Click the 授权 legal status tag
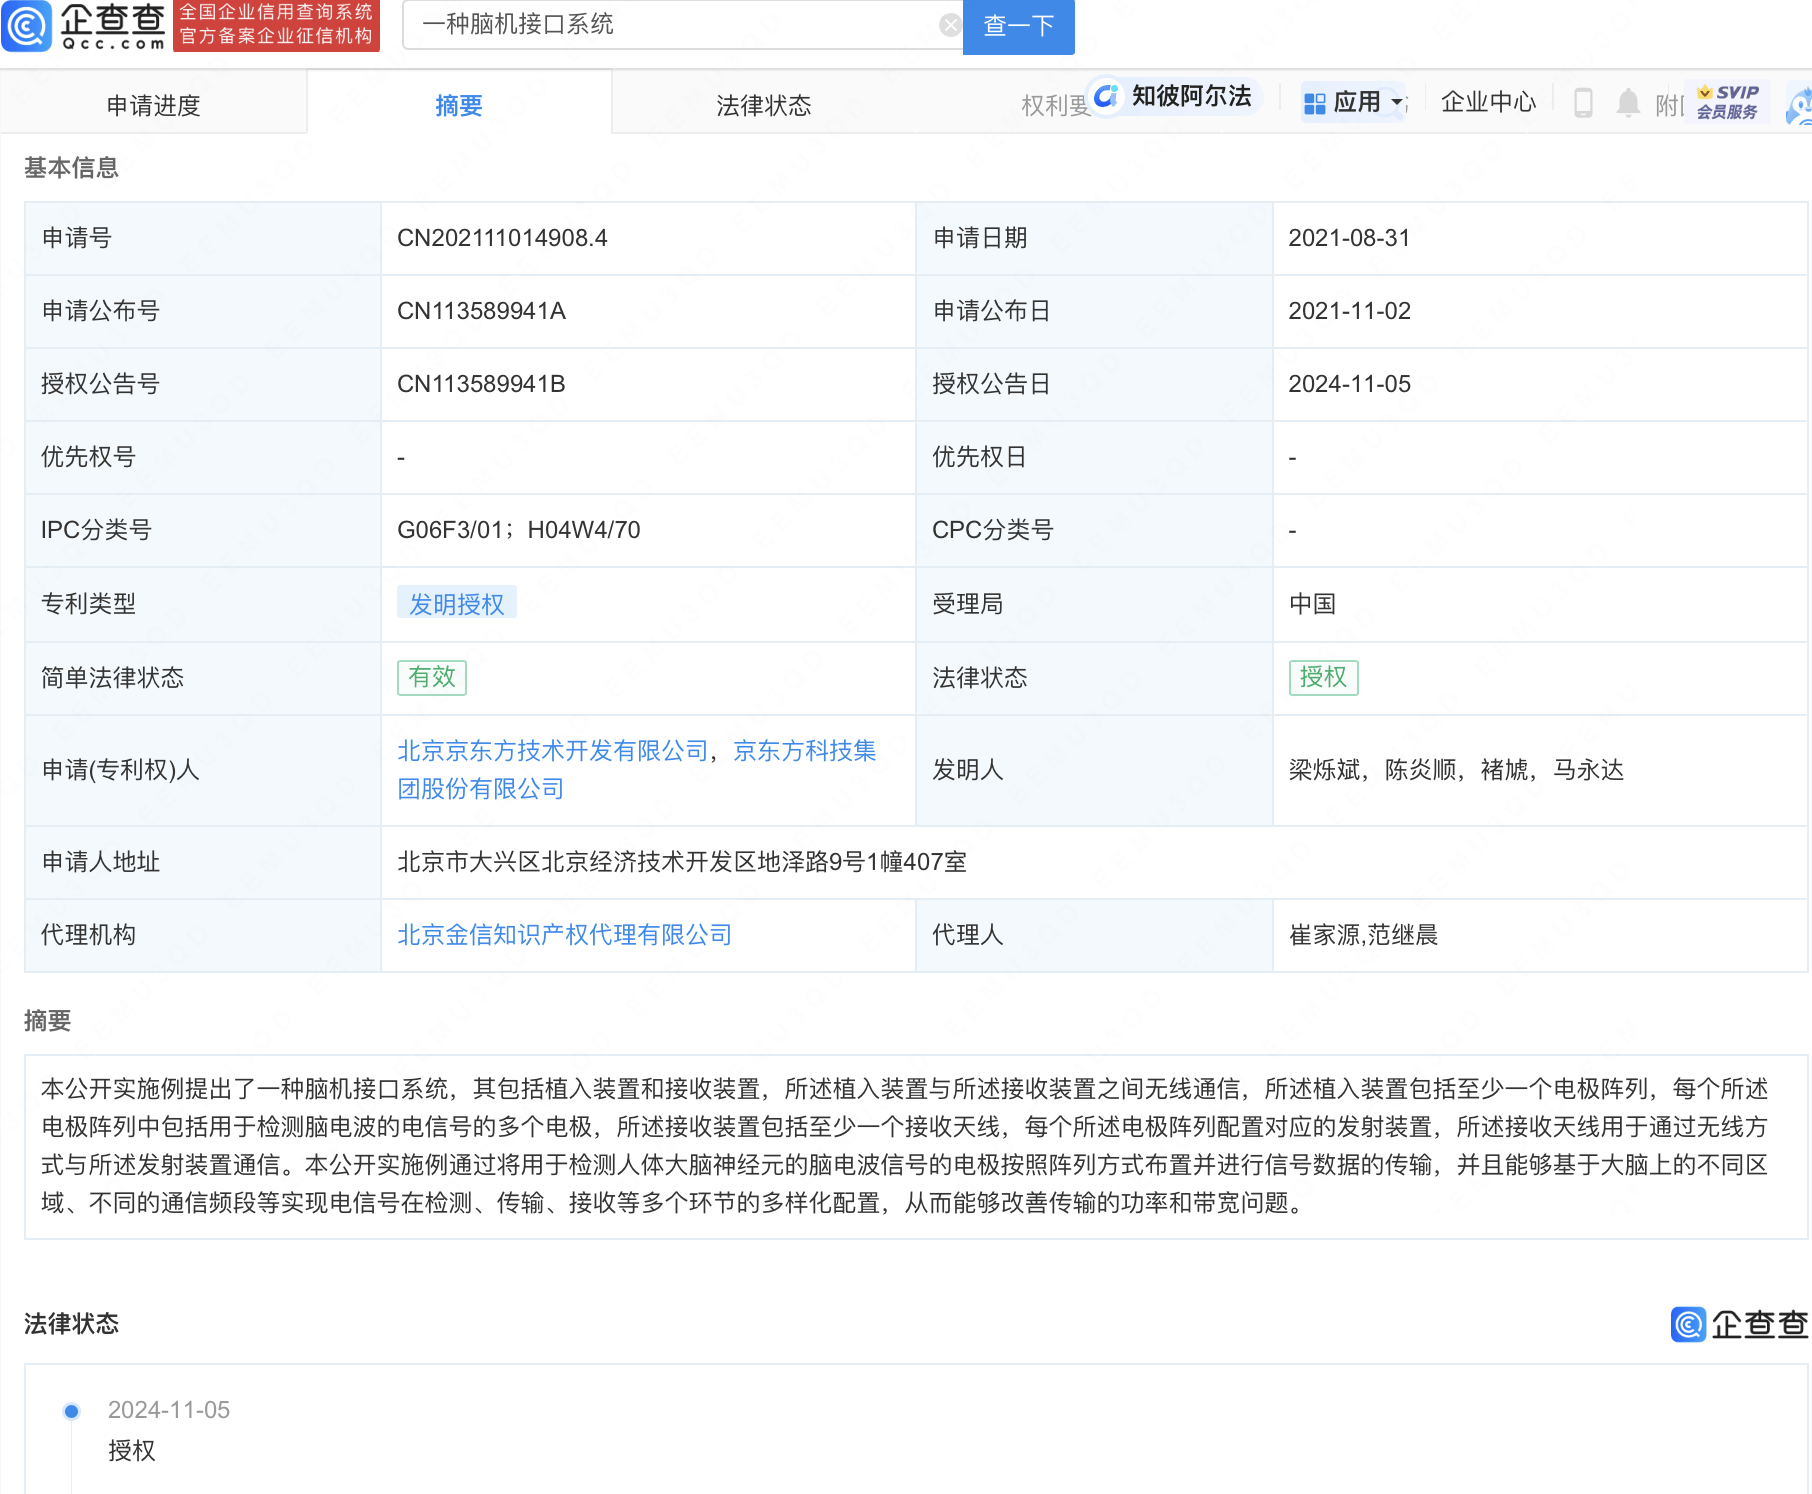The height and width of the screenshot is (1494, 1812). [x=1323, y=677]
